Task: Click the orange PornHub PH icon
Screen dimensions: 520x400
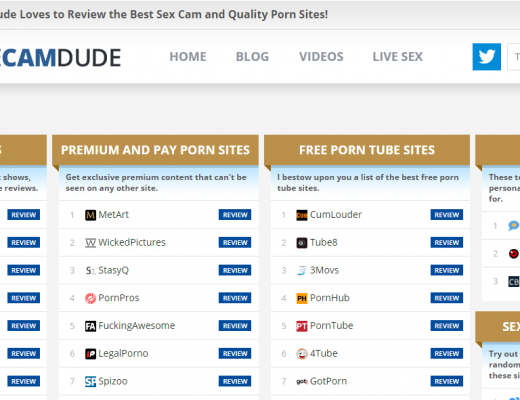Action: click(x=302, y=298)
